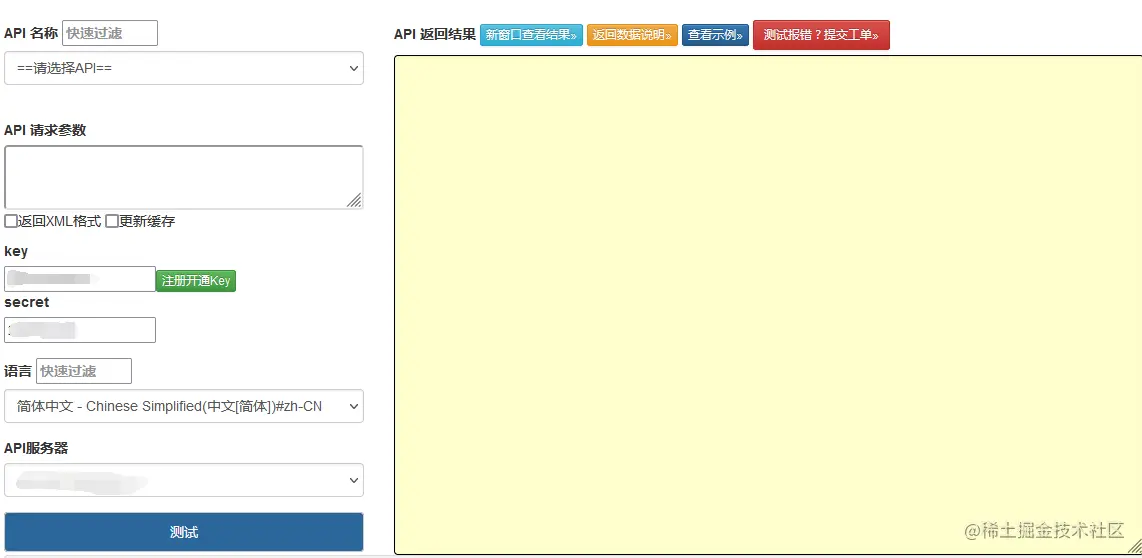The height and width of the screenshot is (558, 1142).
Task: Click the API服务器 label
Action: (36, 448)
